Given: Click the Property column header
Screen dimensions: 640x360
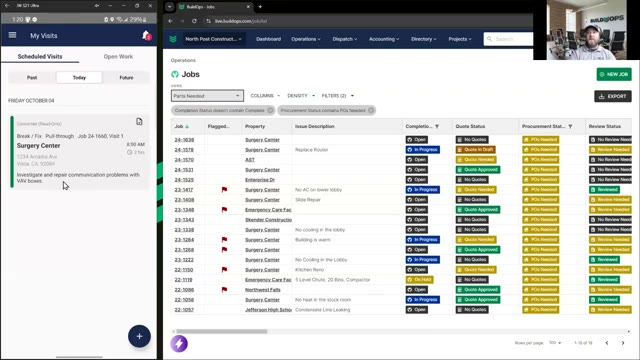Looking at the screenshot, I should [255, 127].
